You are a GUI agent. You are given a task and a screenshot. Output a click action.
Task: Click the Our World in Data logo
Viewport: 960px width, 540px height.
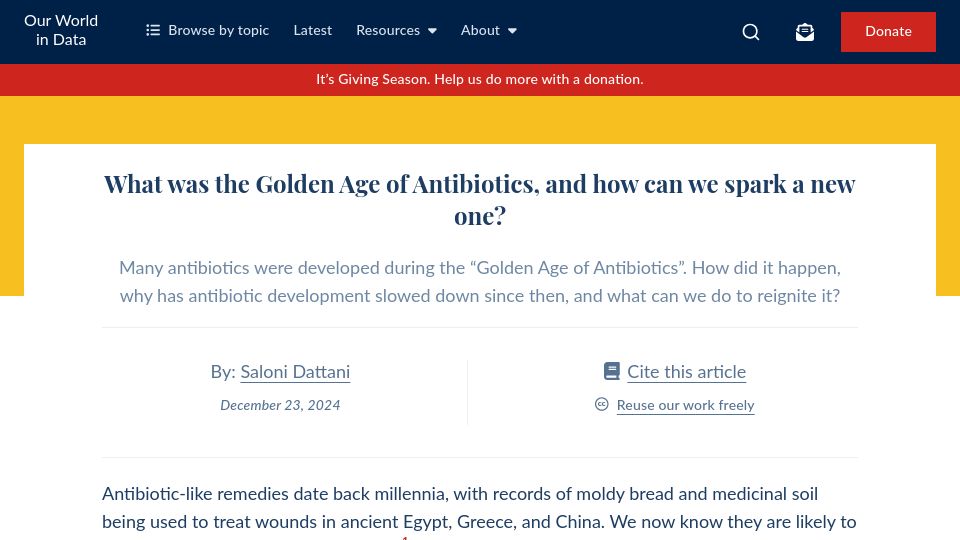point(61,30)
